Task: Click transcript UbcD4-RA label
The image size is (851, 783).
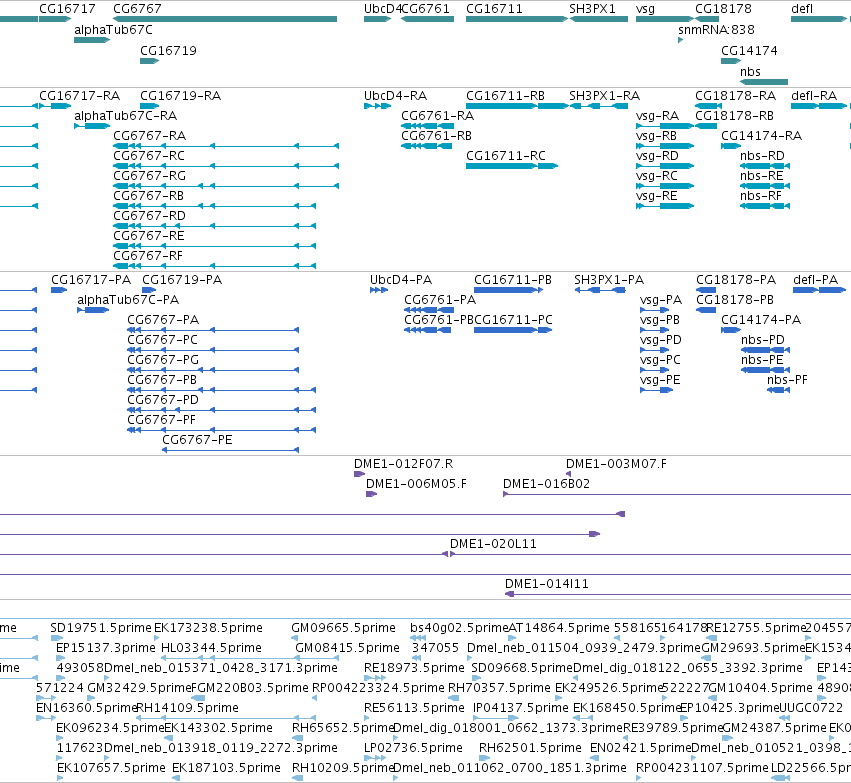Action: [396, 96]
